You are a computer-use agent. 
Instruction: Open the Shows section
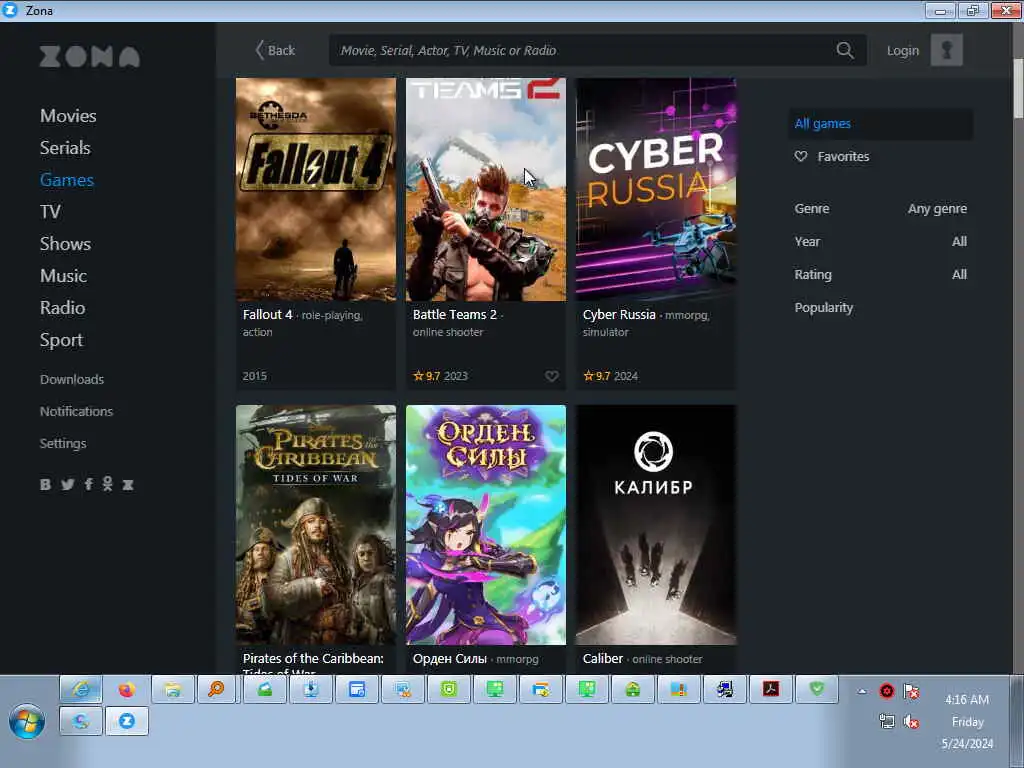(x=65, y=244)
